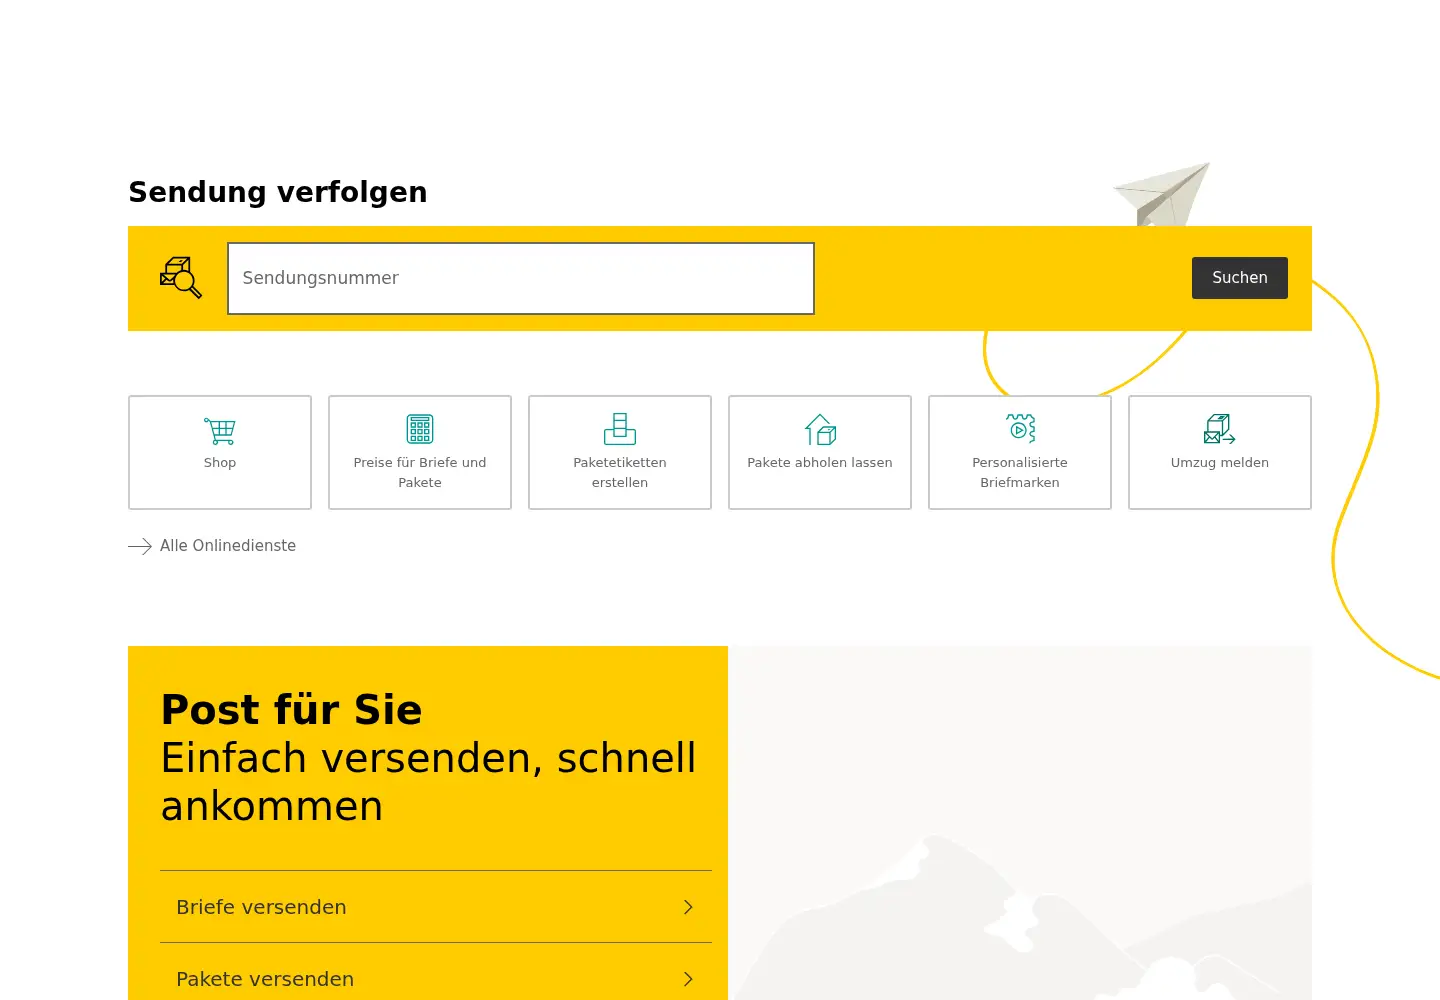The height and width of the screenshot is (1000, 1440).
Task: Click the arrow icon beside Alle Onlinedienste
Action: 140,546
